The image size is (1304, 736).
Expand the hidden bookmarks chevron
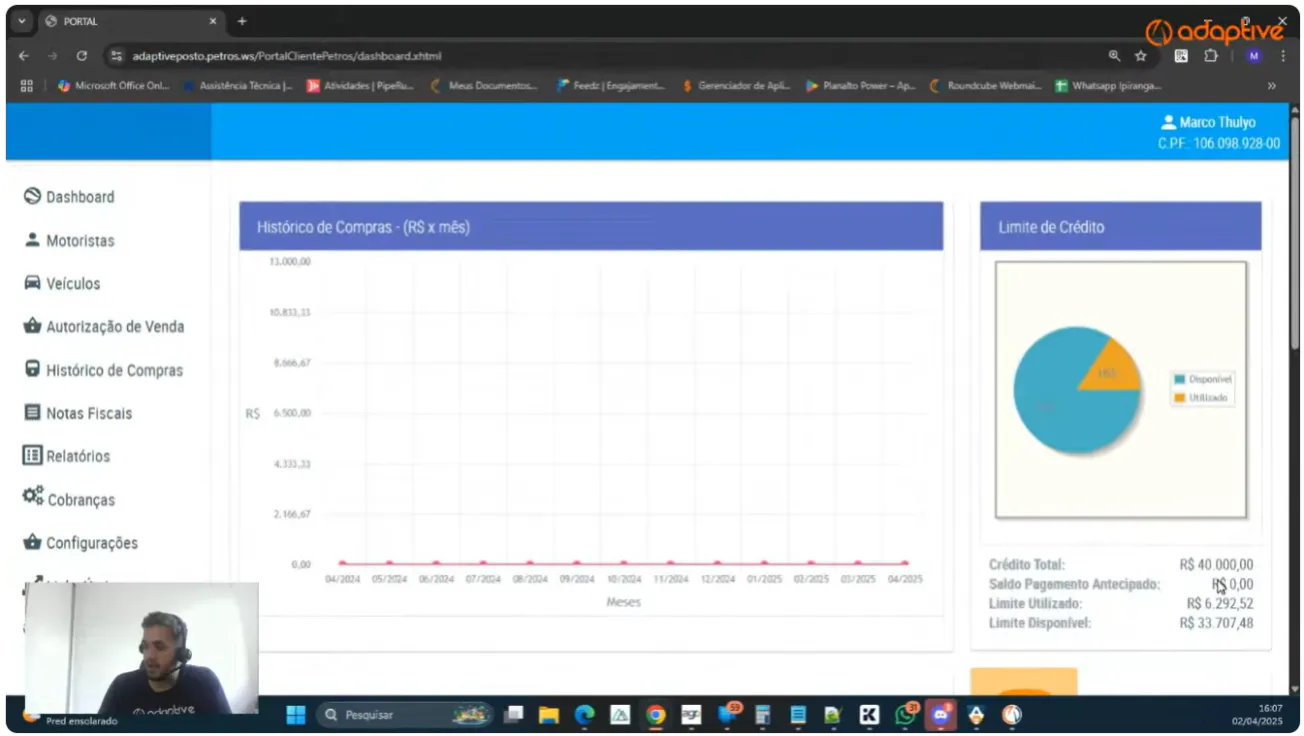click(1272, 86)
